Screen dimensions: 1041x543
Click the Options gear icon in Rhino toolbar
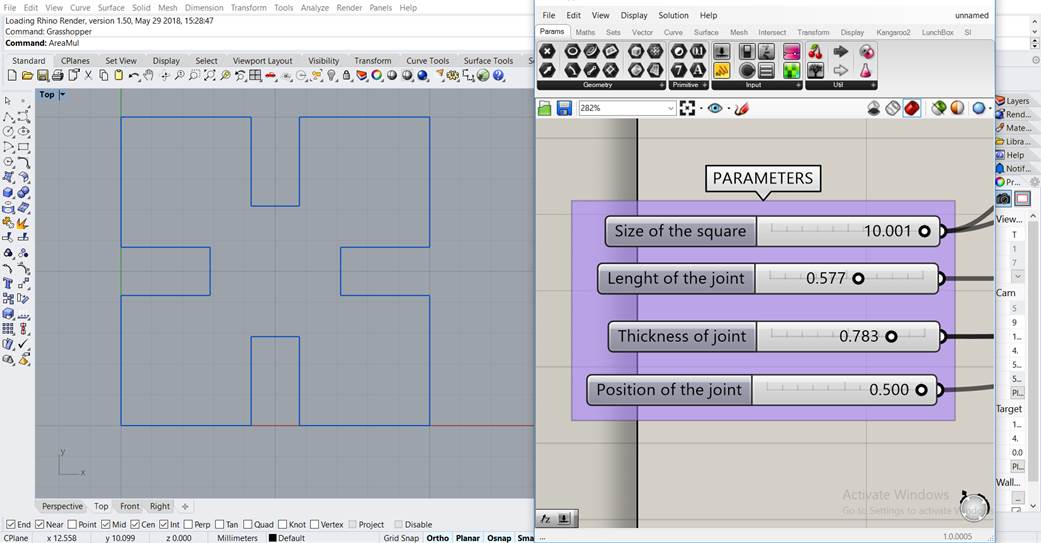[453, 76]
